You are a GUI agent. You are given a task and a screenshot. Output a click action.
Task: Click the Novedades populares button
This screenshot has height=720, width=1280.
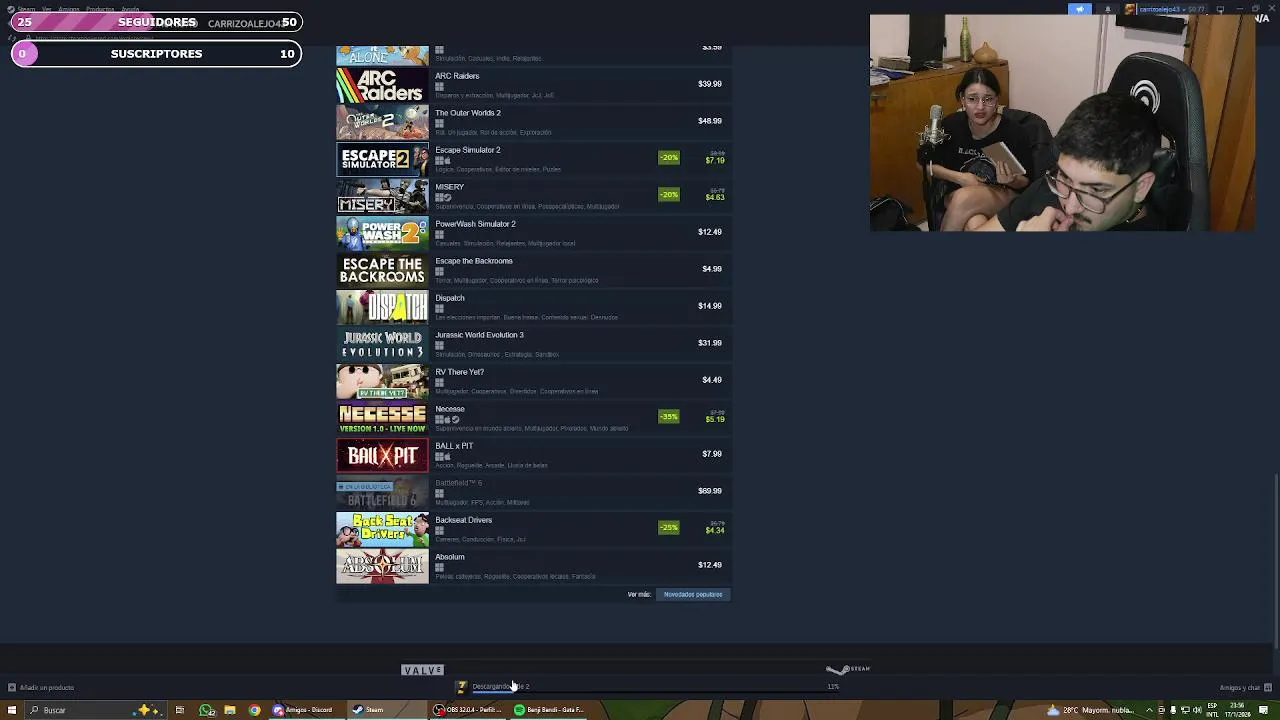[693, 594]
